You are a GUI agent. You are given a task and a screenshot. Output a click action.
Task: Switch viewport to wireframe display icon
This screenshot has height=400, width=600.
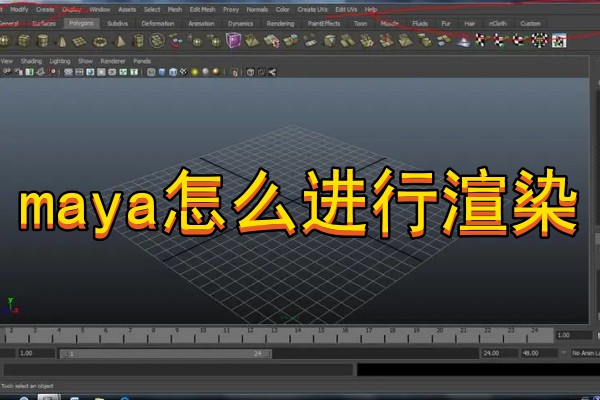151,72
